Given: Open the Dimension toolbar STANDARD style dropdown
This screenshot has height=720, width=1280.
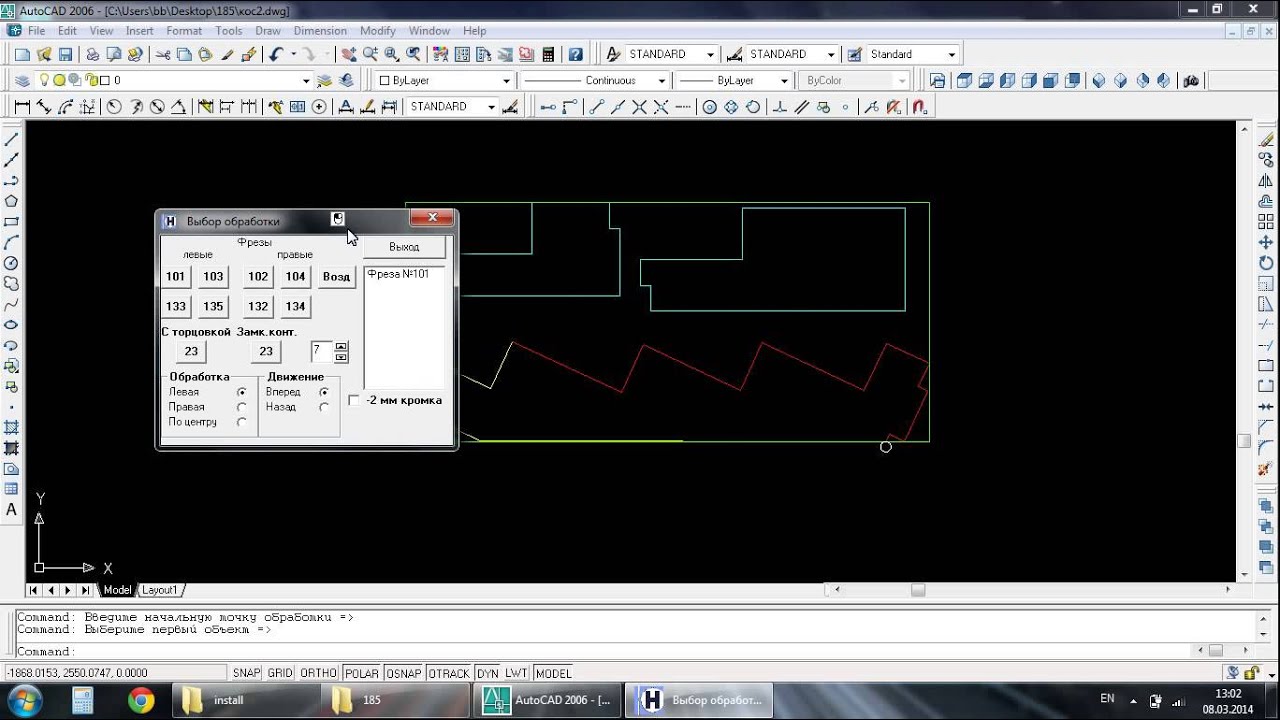Looking at the screenshot, I should [491, 106].
